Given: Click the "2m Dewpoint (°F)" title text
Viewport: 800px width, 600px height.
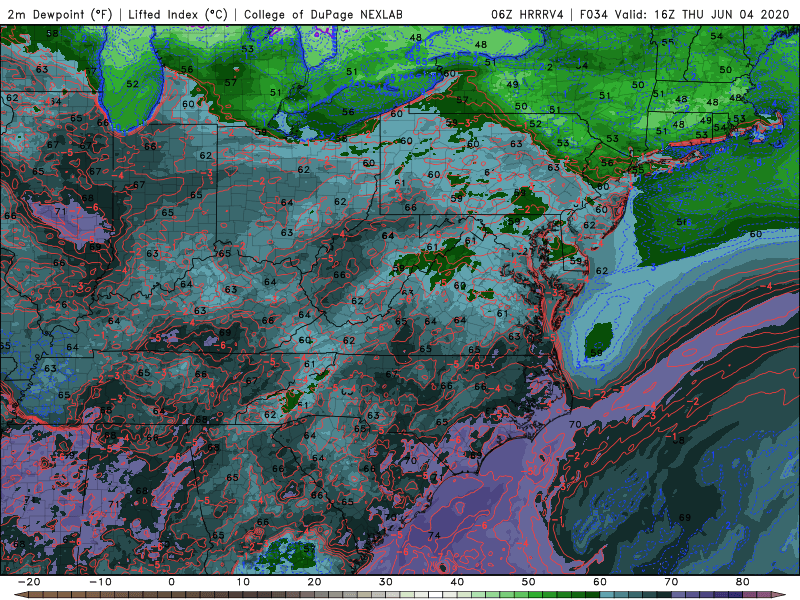Looking at the screenshot, I should (60, 14).
